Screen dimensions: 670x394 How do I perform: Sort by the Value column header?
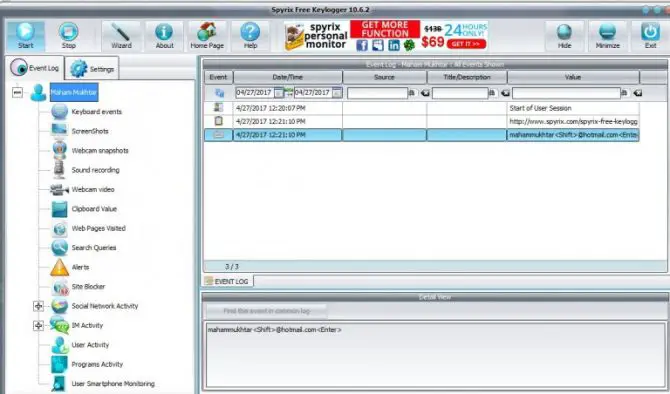pyautogui.click(x=573, y=77)
